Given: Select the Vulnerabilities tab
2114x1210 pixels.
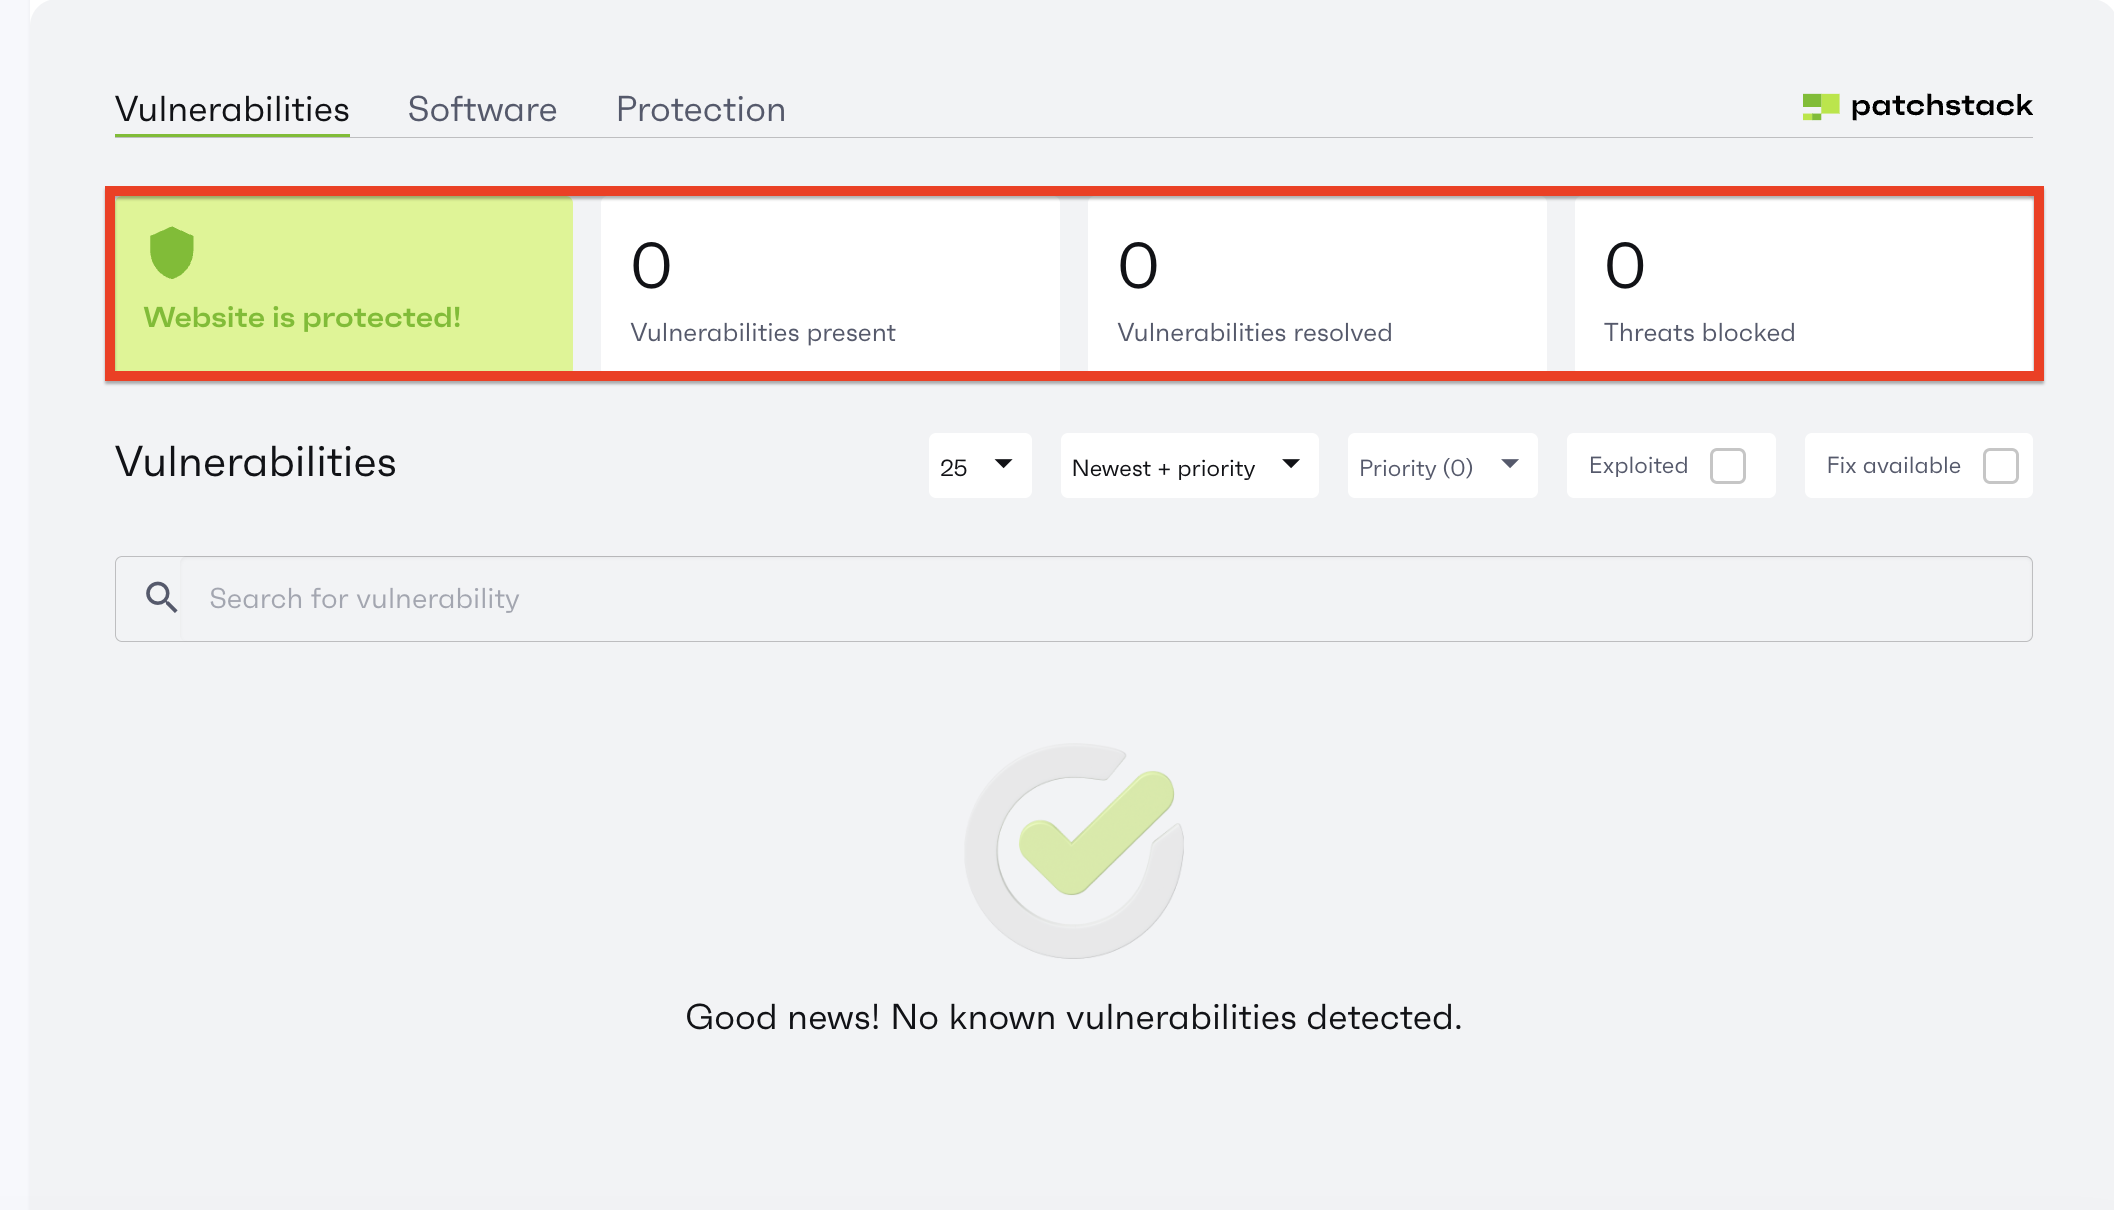Looking at the screenshot, I should (x=232, y=109).
